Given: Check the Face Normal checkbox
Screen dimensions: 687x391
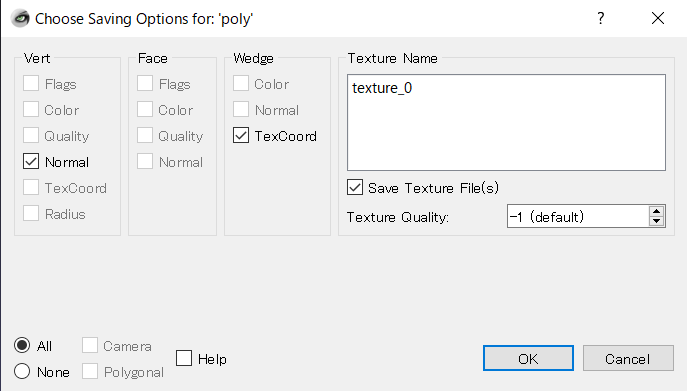Looking at the screenshot, I should (145, 162).
